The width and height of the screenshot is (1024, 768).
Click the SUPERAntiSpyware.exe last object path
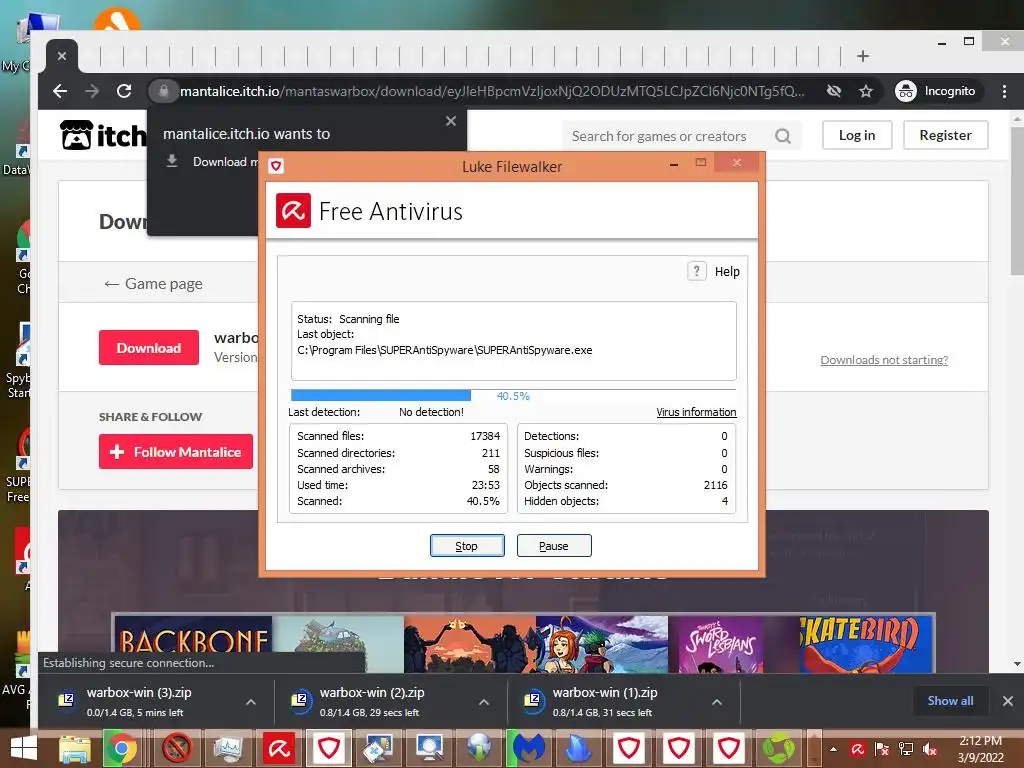(x=445, y=350)
